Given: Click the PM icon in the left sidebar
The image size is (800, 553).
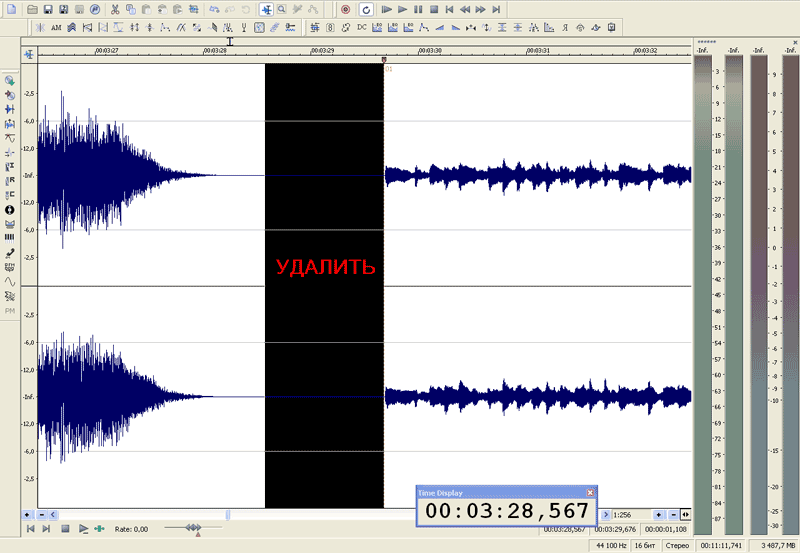Looking at the screenshot, I should click(10, 311).
